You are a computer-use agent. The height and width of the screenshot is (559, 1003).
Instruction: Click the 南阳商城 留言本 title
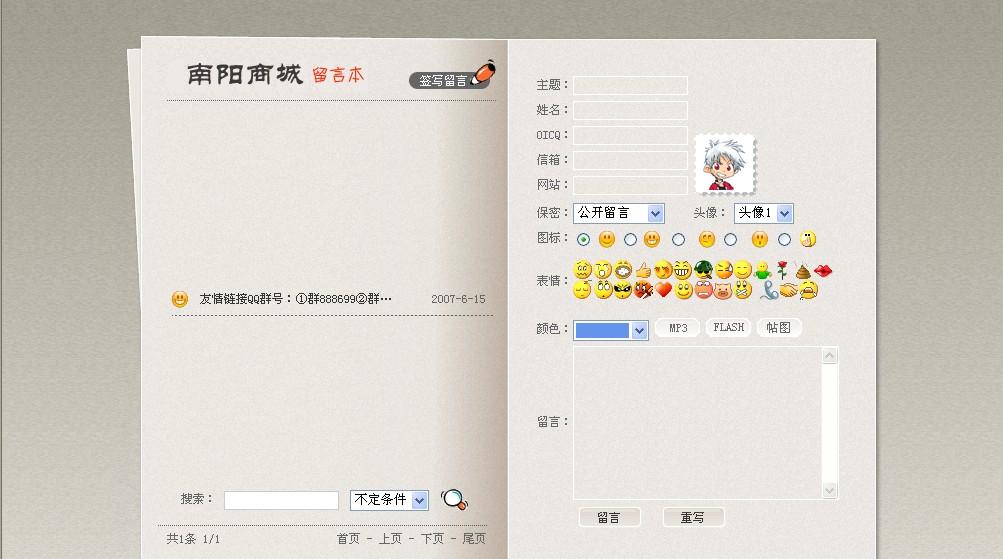[276, 75]
